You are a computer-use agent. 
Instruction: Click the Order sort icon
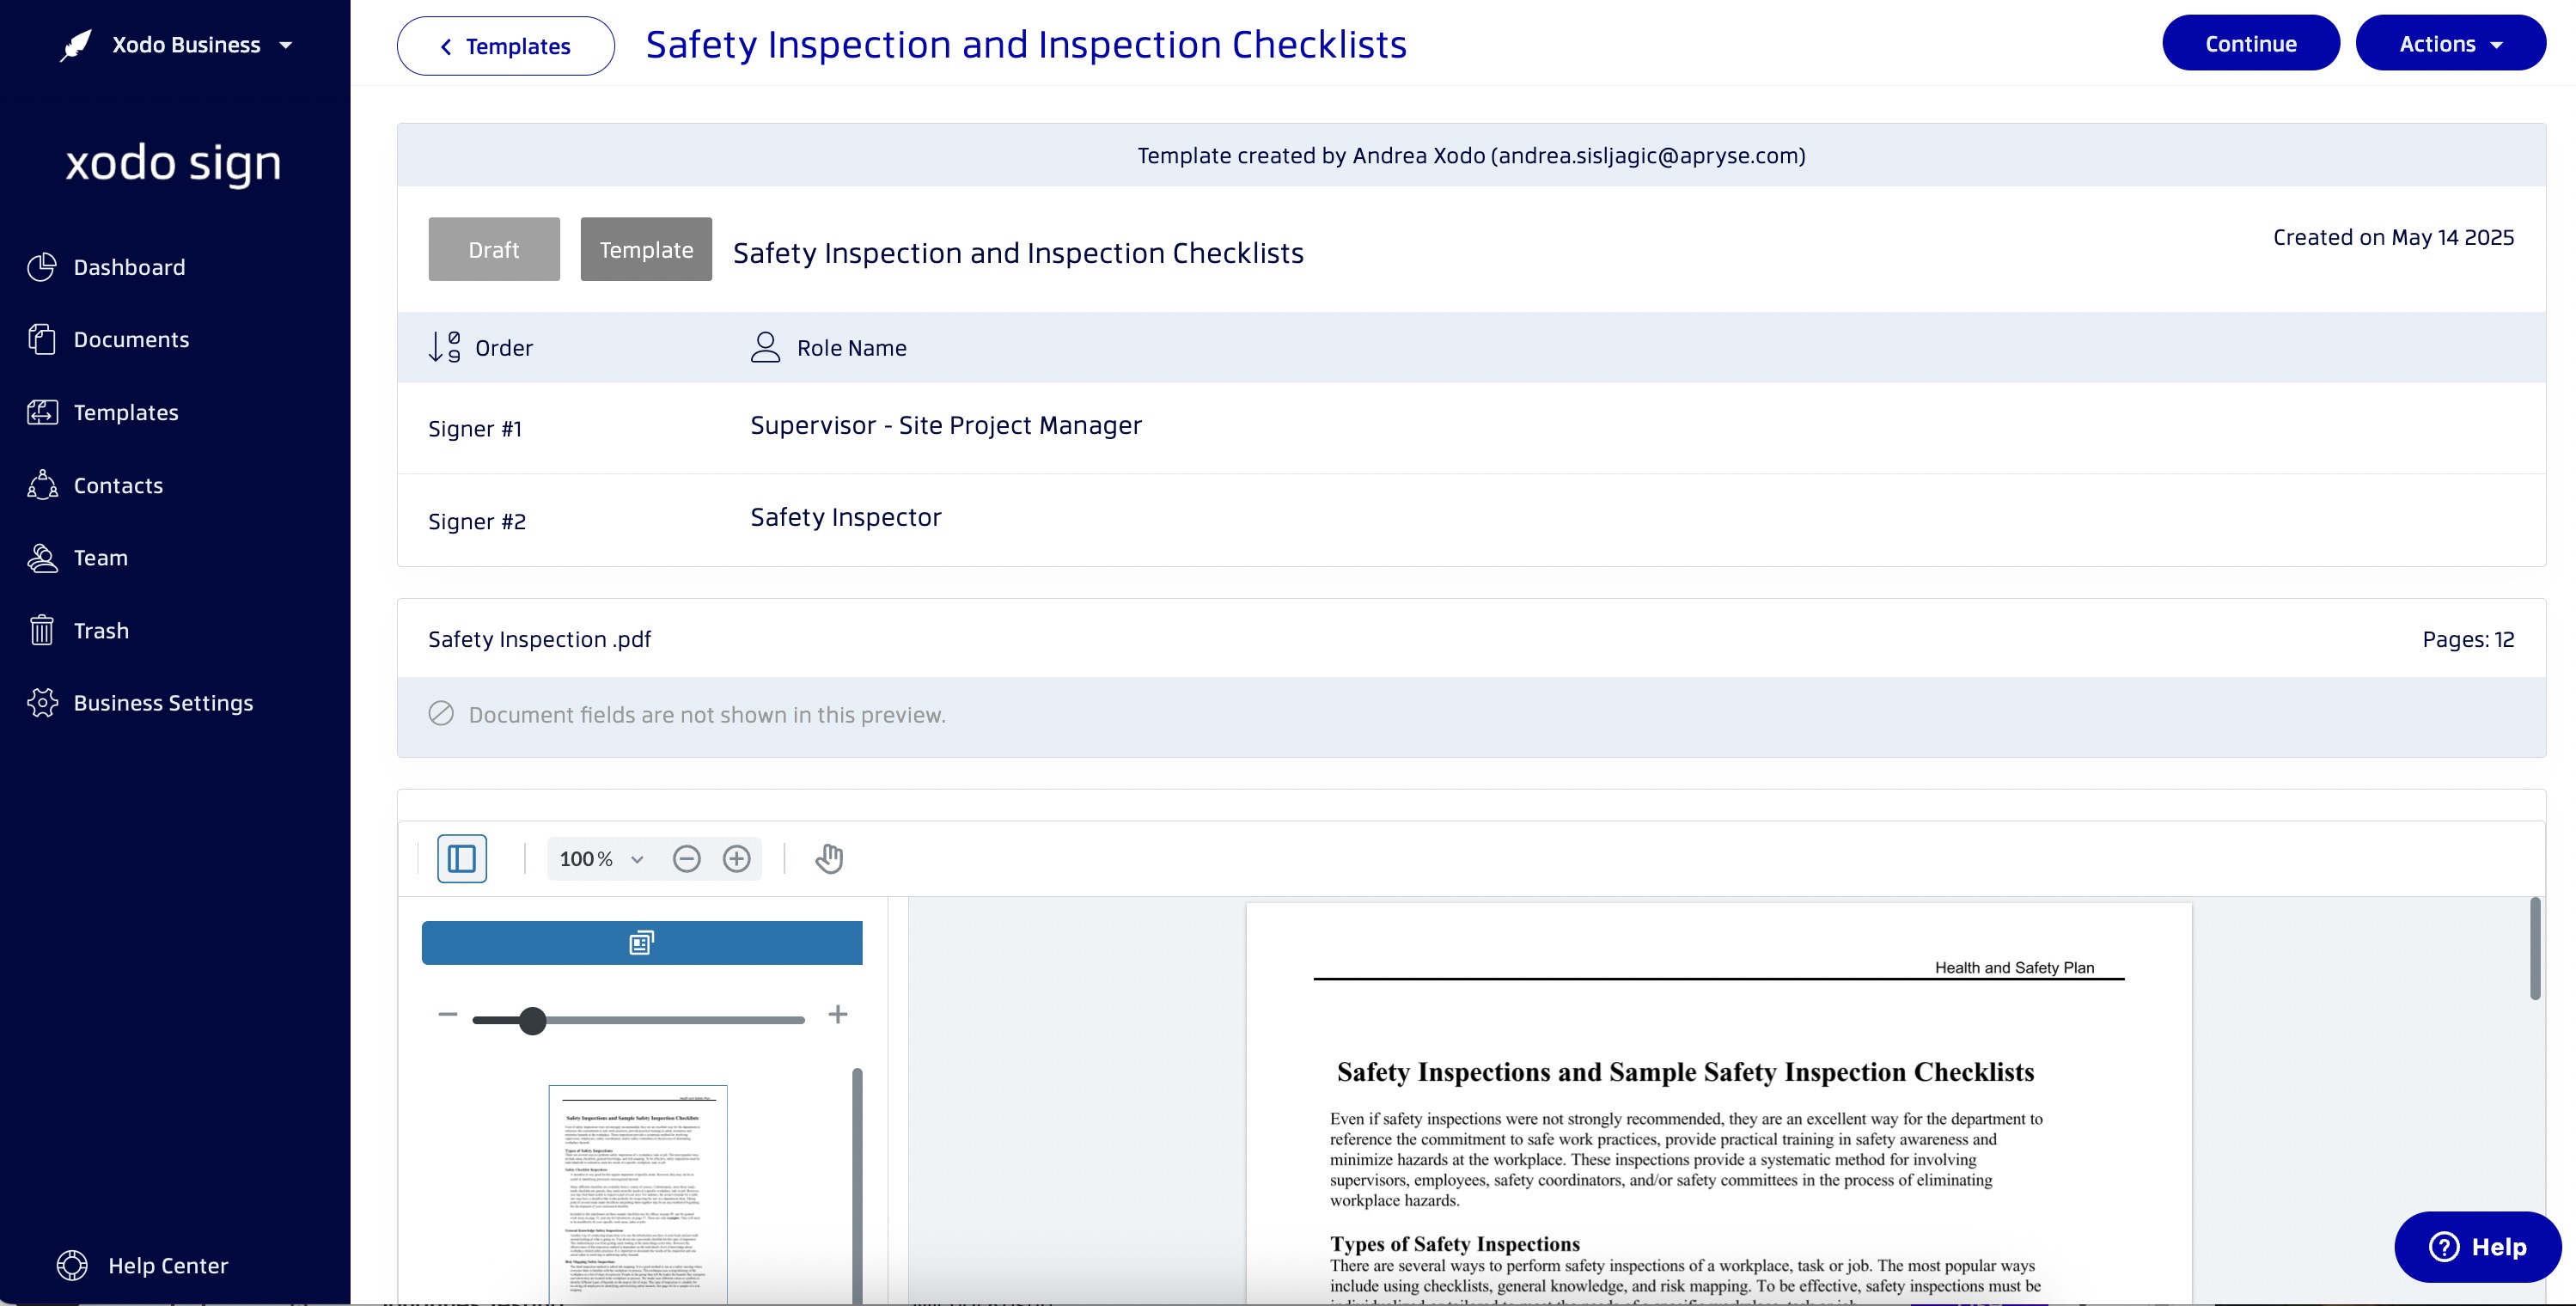[x=444, y=347]
